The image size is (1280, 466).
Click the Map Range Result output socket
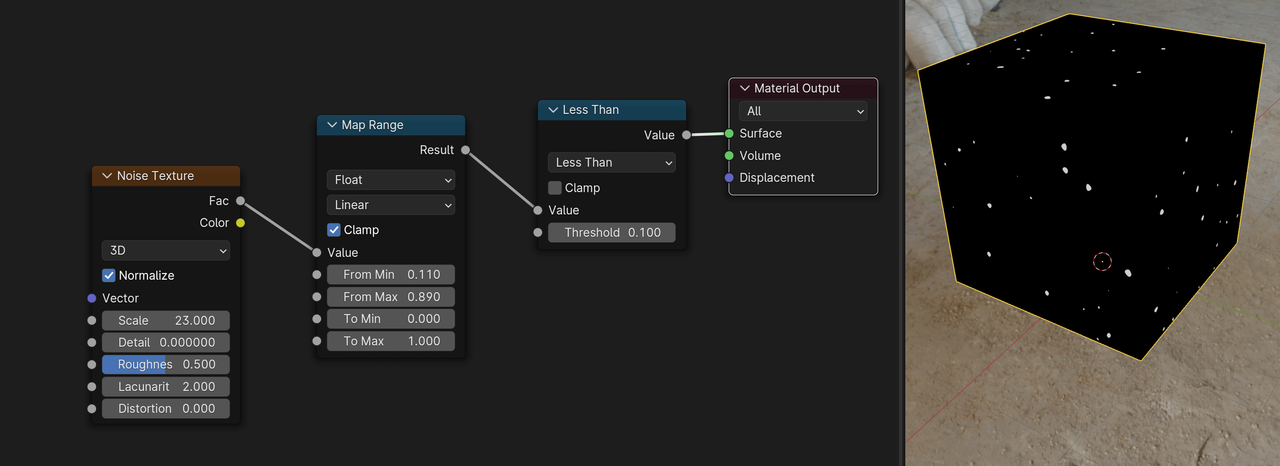pos(465,150)
